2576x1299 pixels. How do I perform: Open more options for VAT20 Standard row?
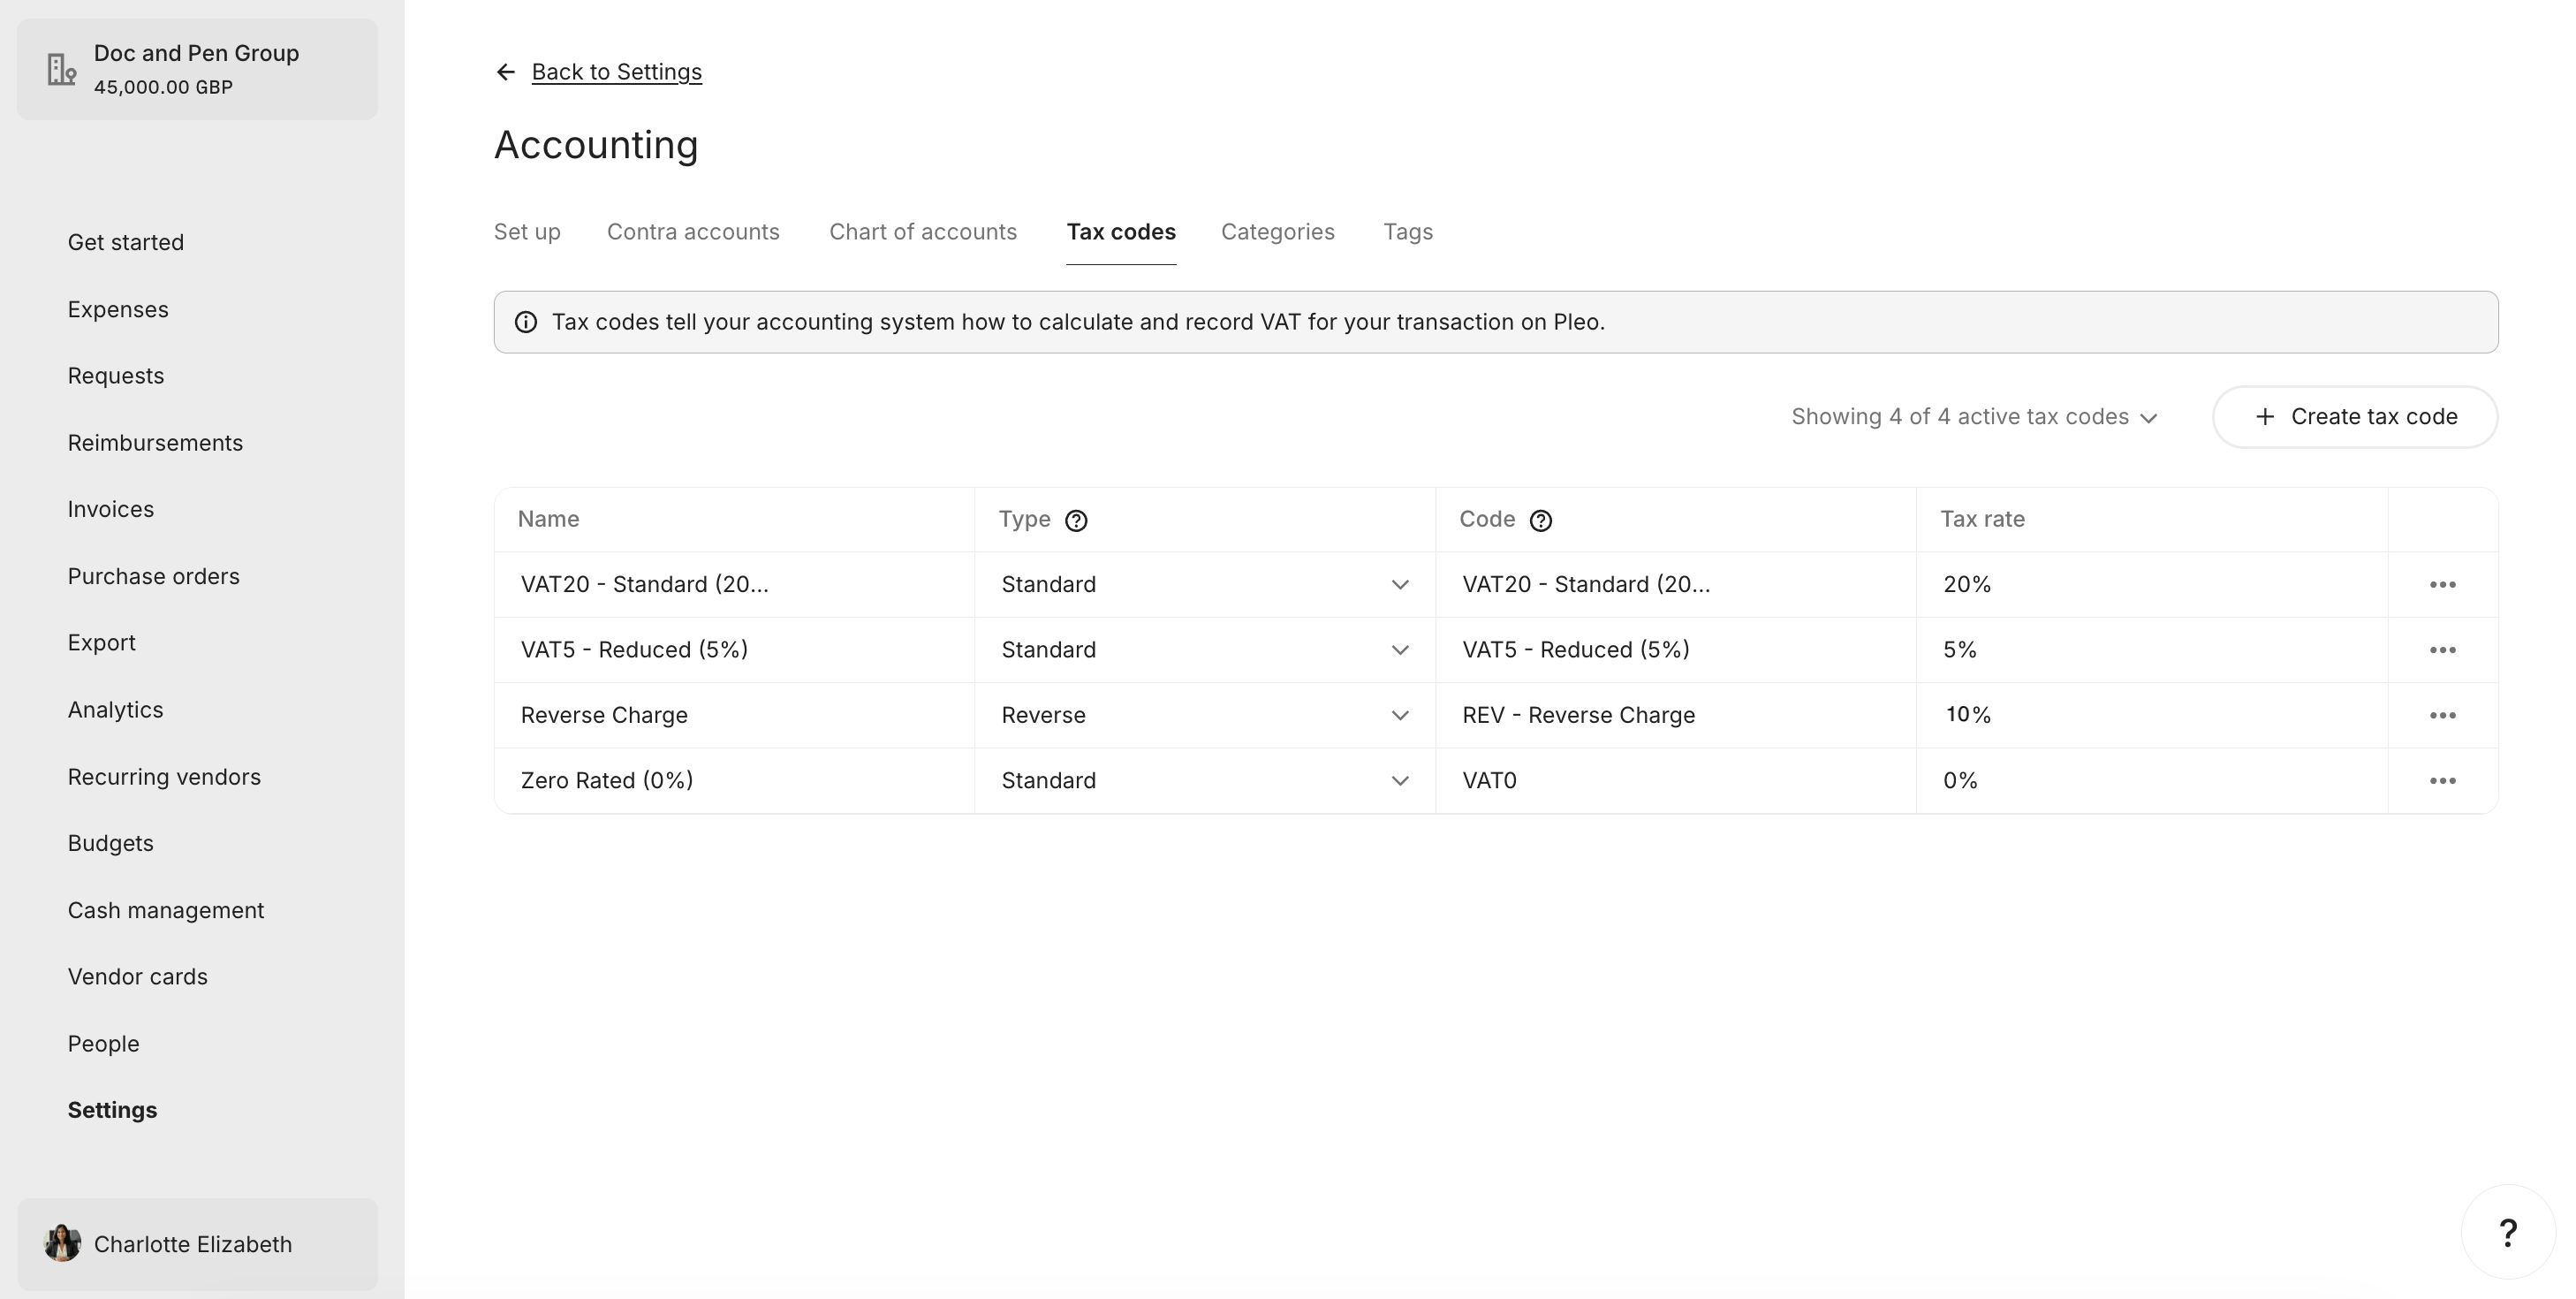coord(2442,584)
